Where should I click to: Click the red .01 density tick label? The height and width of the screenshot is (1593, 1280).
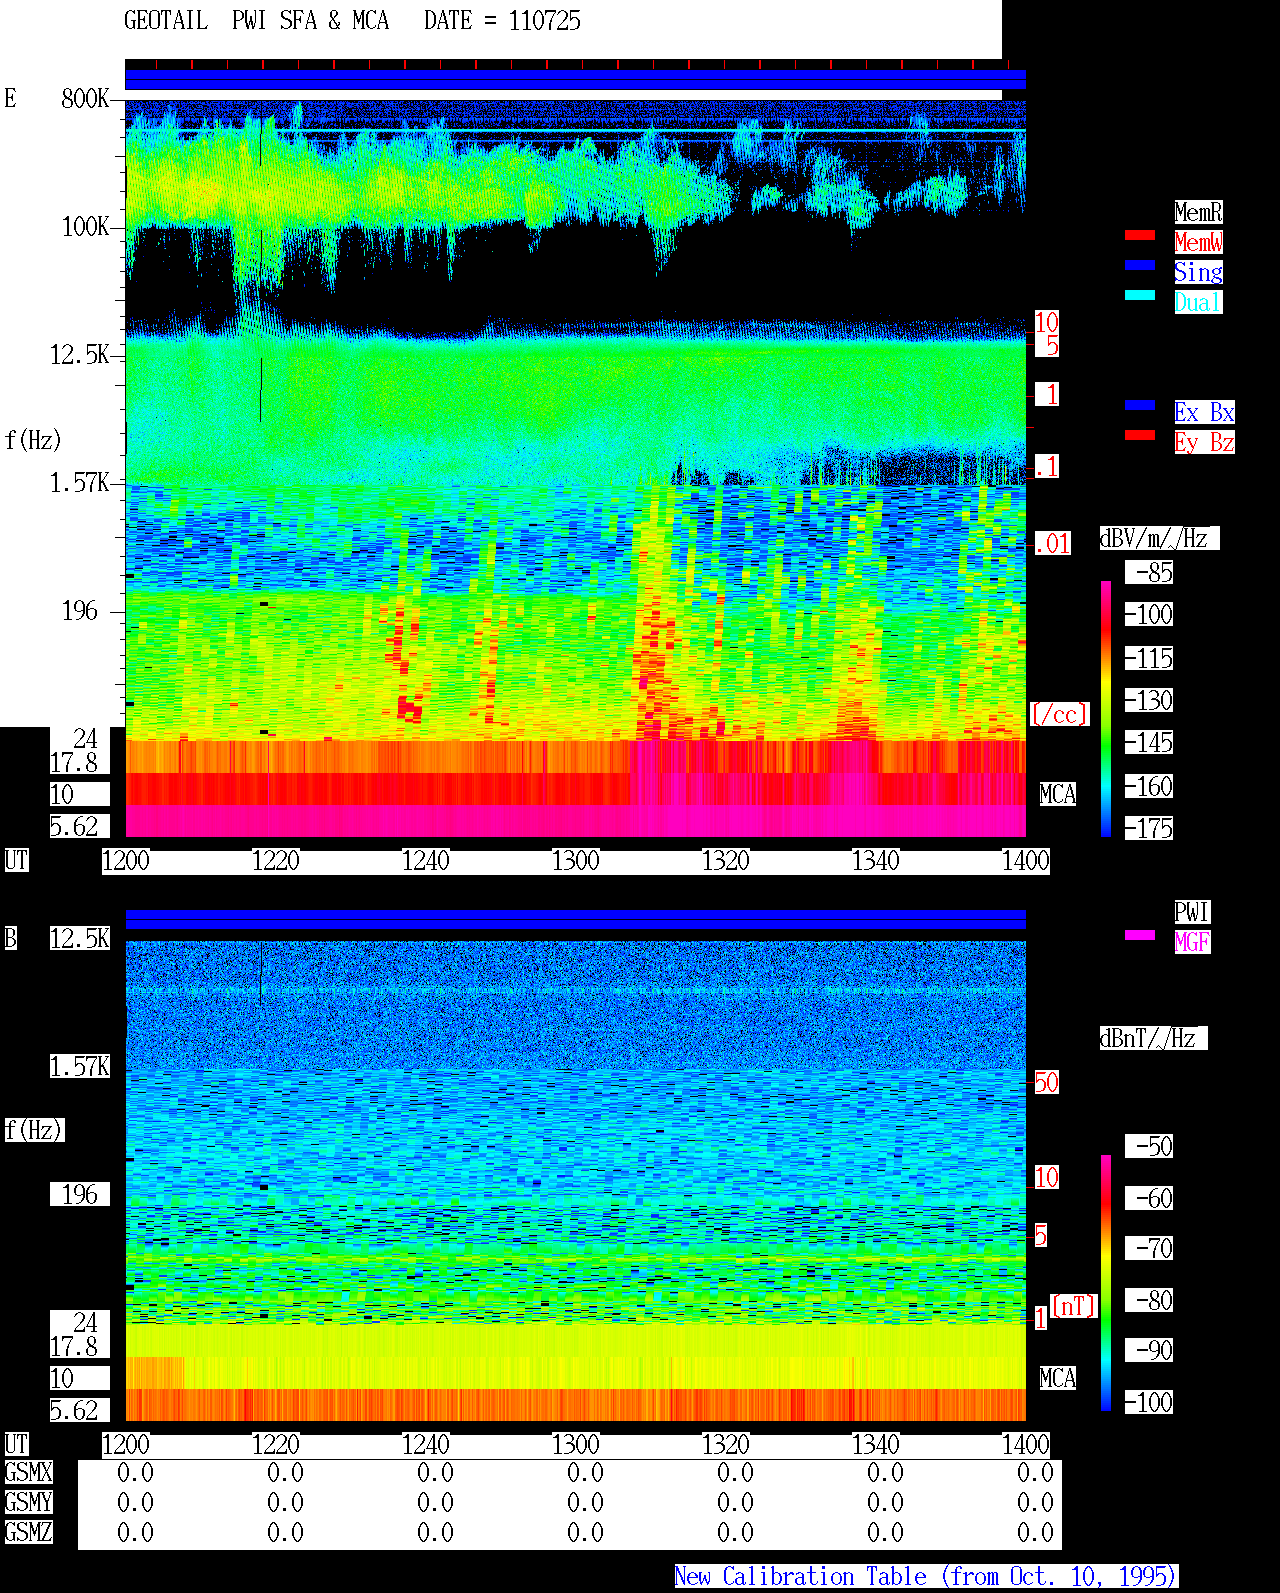[1052, 544]
